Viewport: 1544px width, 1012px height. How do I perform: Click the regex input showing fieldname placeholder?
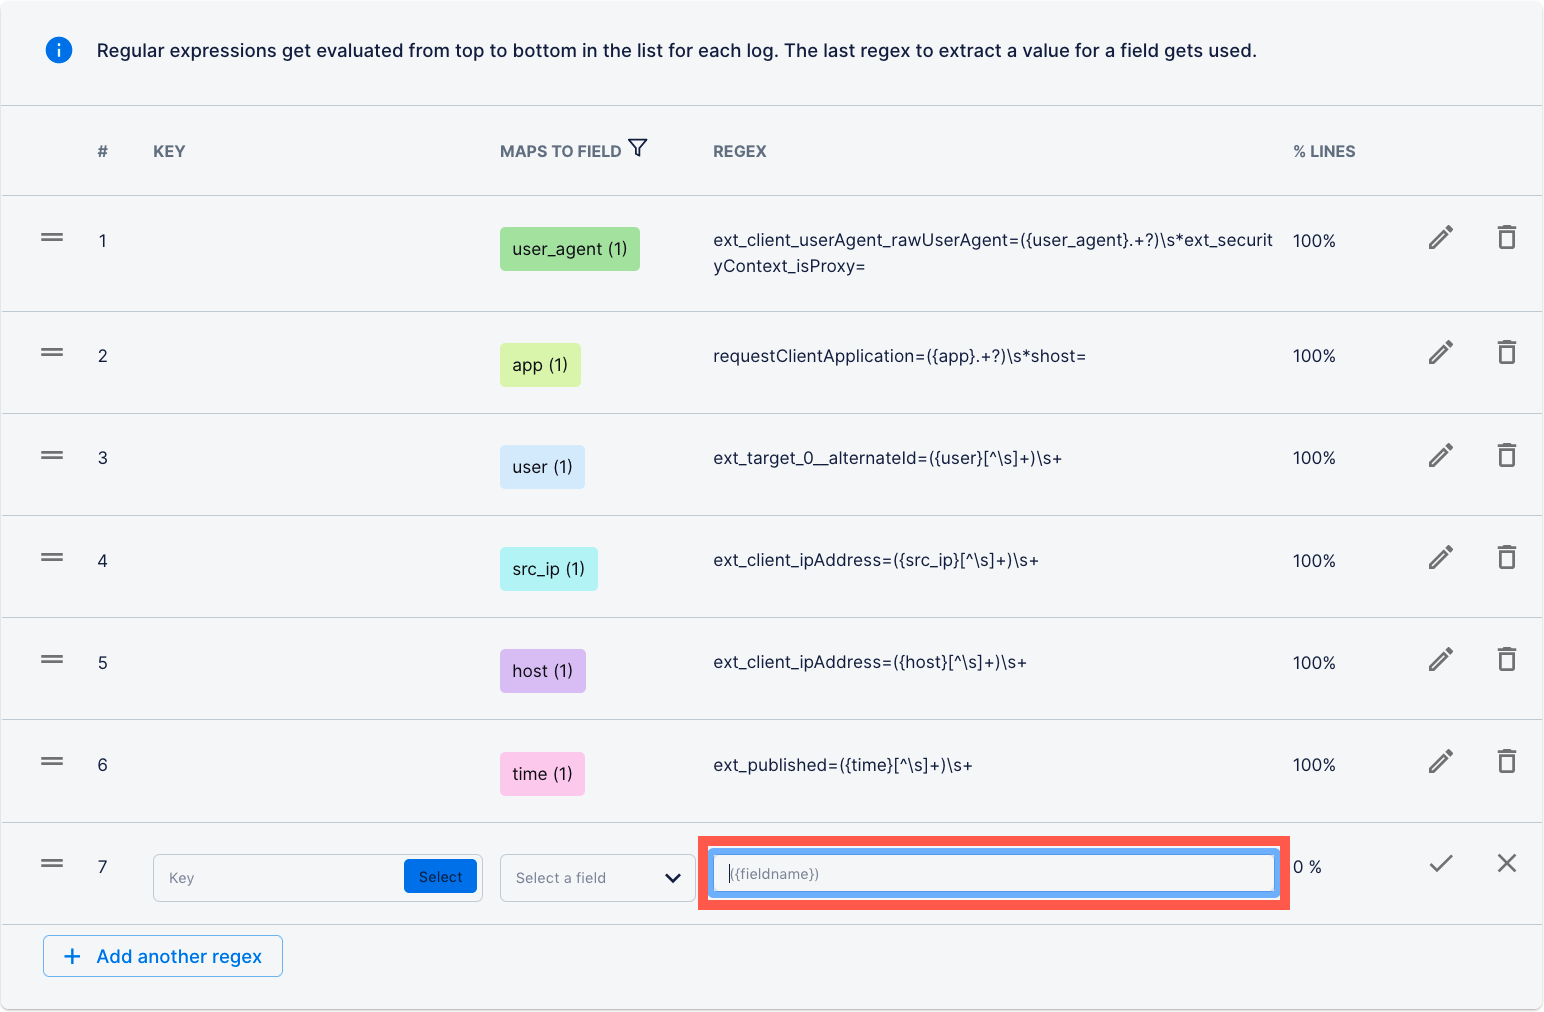(x=993, y=872)
